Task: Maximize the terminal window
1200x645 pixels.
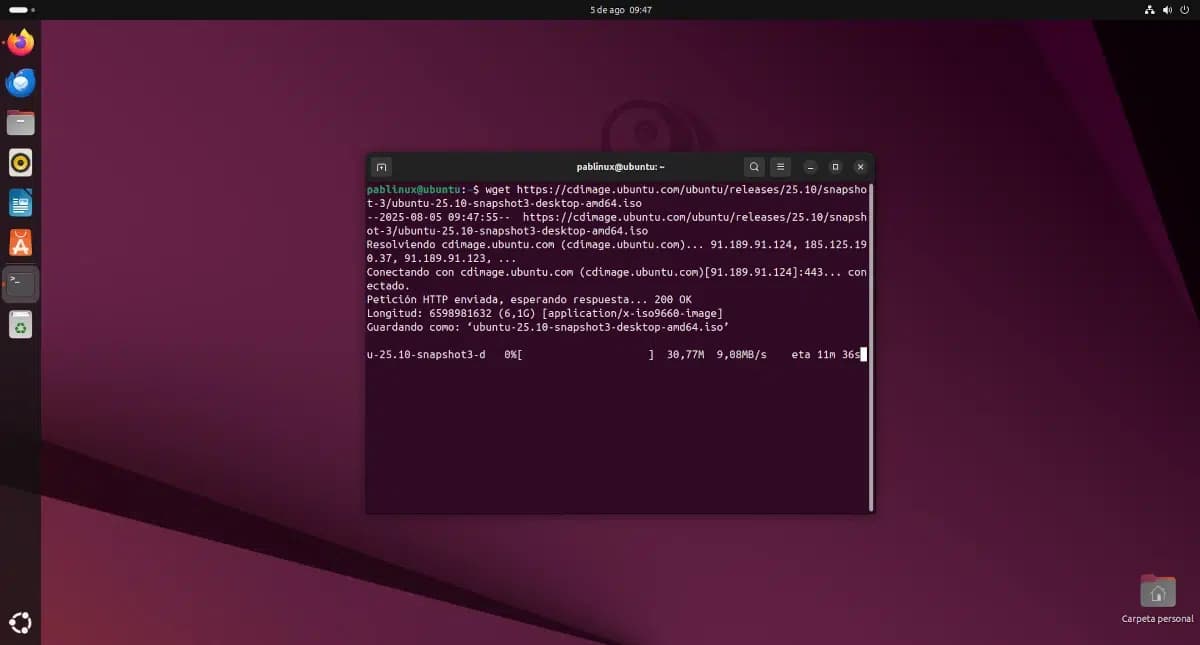Action: pyautogui.click(x=836, y=167)
